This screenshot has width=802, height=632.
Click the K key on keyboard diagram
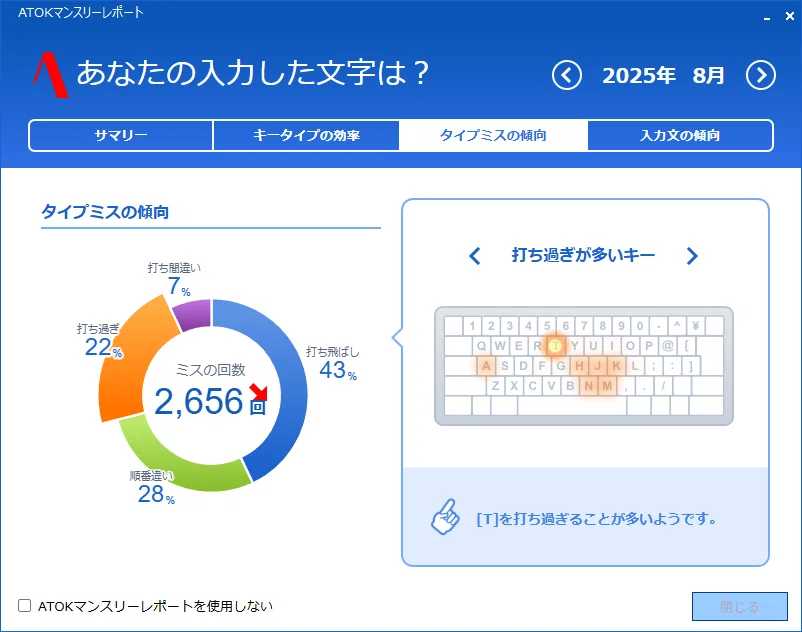[x=616, y=366]
